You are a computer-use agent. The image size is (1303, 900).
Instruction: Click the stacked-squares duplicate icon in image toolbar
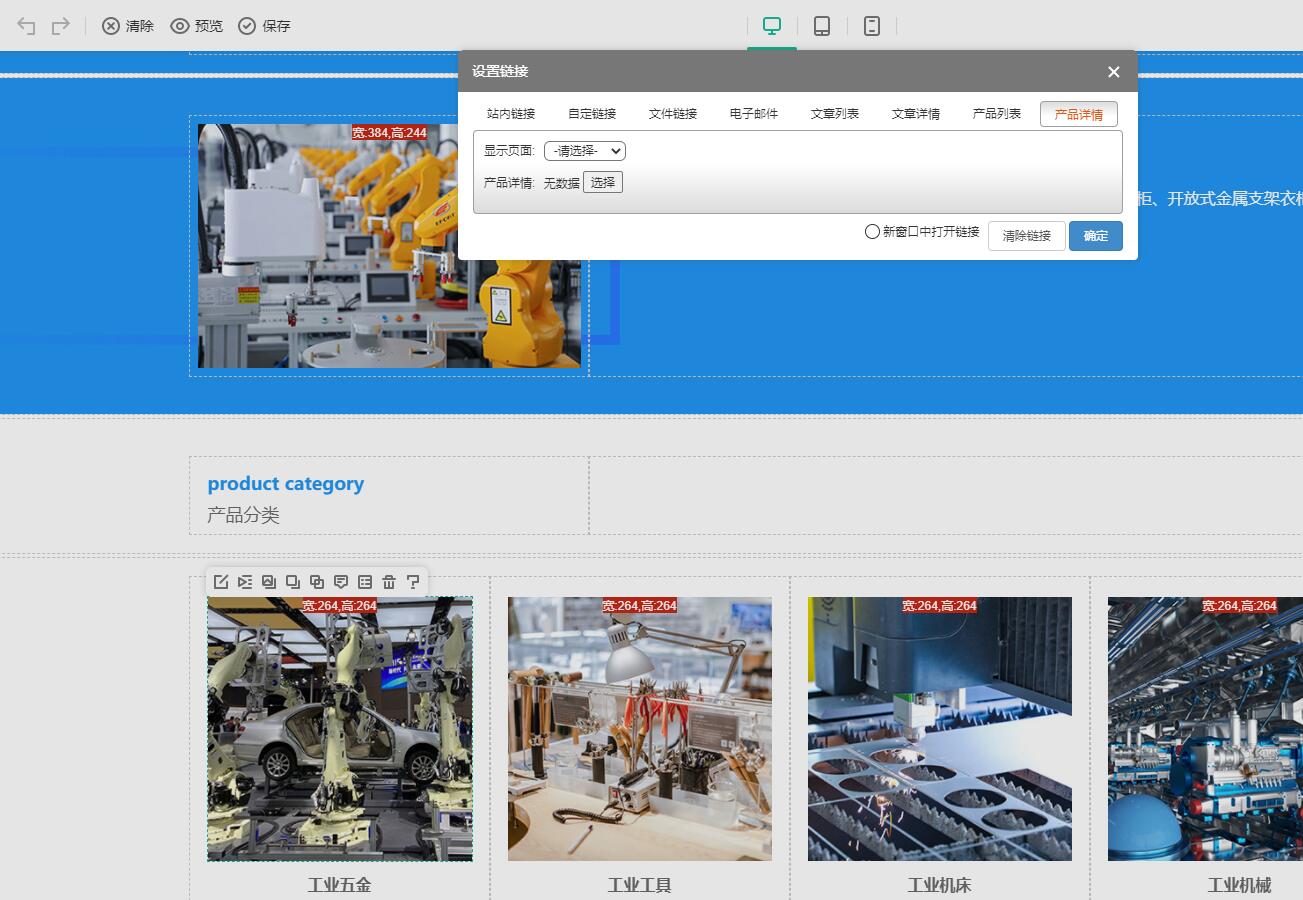pyautogui.click(x=293, y=582)
